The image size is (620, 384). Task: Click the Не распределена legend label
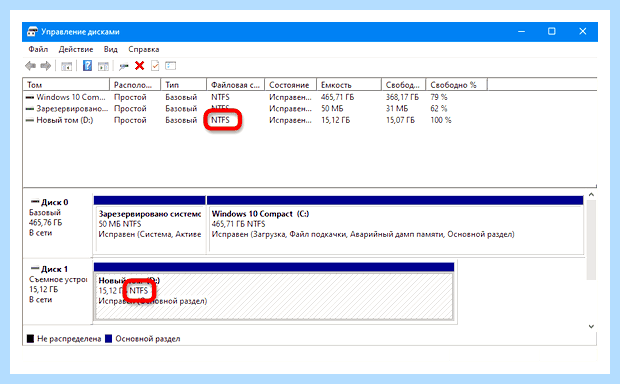[69, 339]
